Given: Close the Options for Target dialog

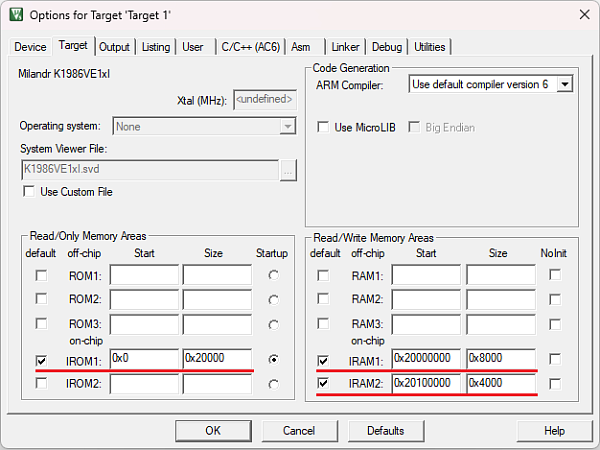Looking at the screenshot, I should pos(582,15).
